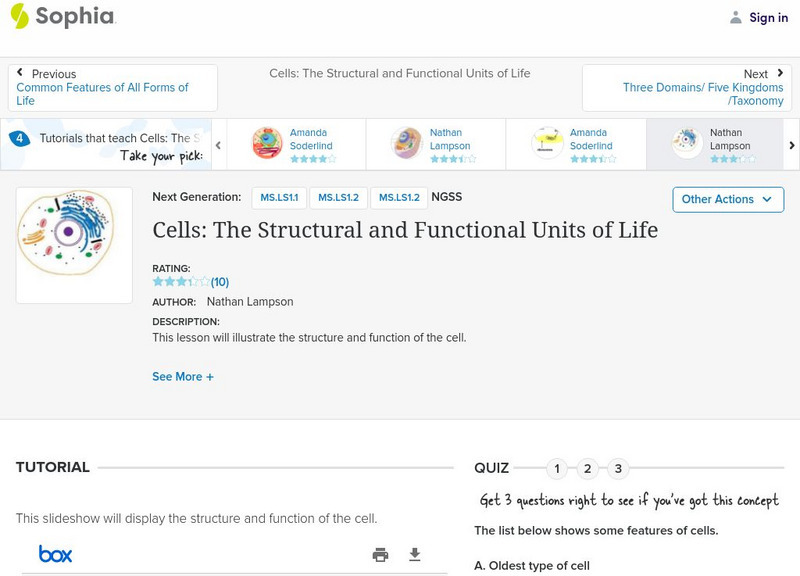Go to Next lesson Three Domains
Image resolution: width=800 pixels, height=576 pixels.
(686, 87)
